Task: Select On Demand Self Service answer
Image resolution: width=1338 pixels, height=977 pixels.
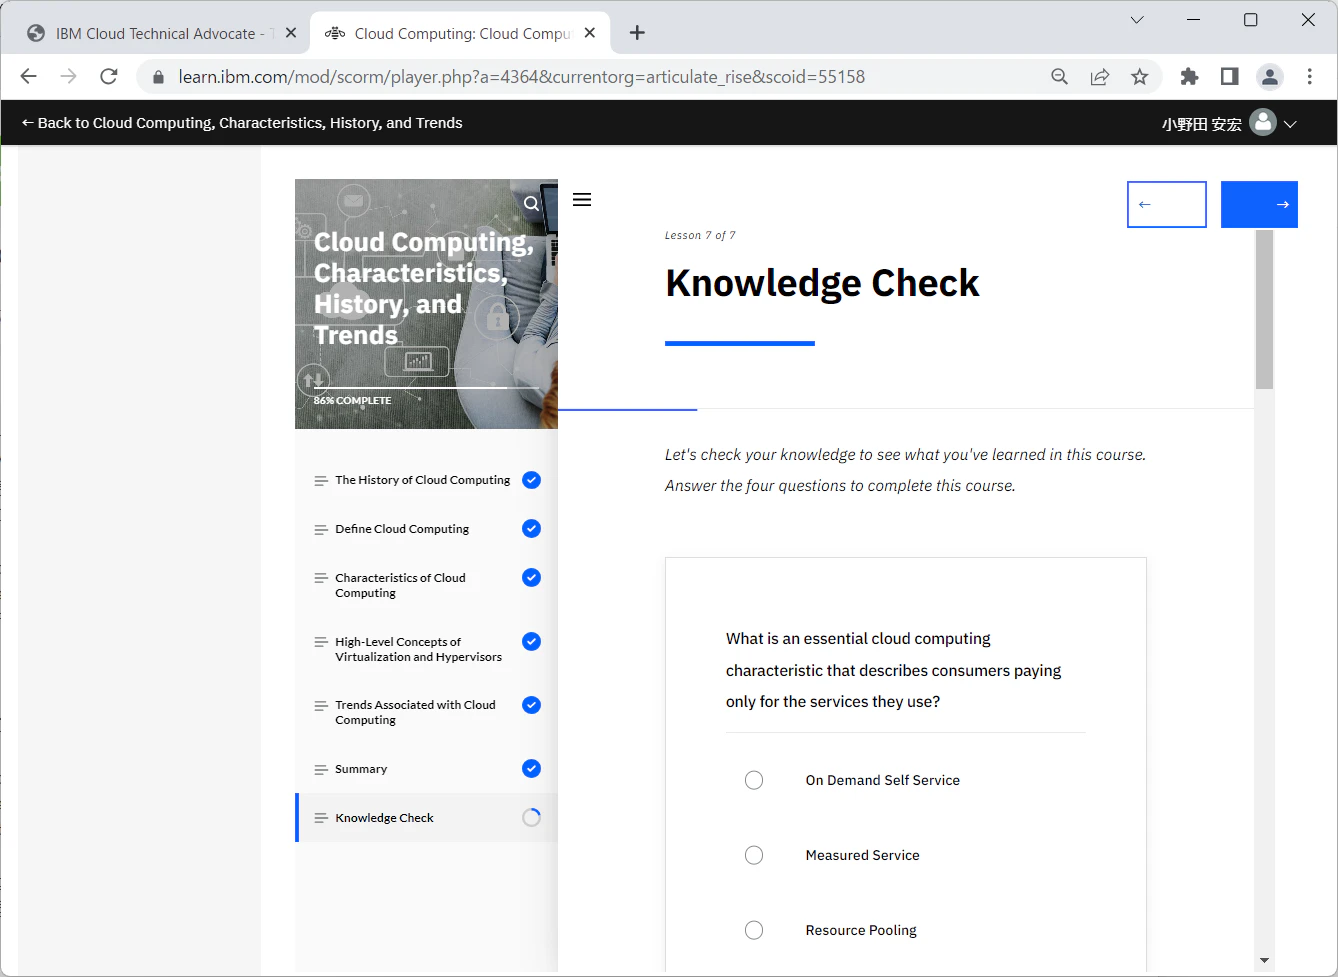Action: [754, 780]
